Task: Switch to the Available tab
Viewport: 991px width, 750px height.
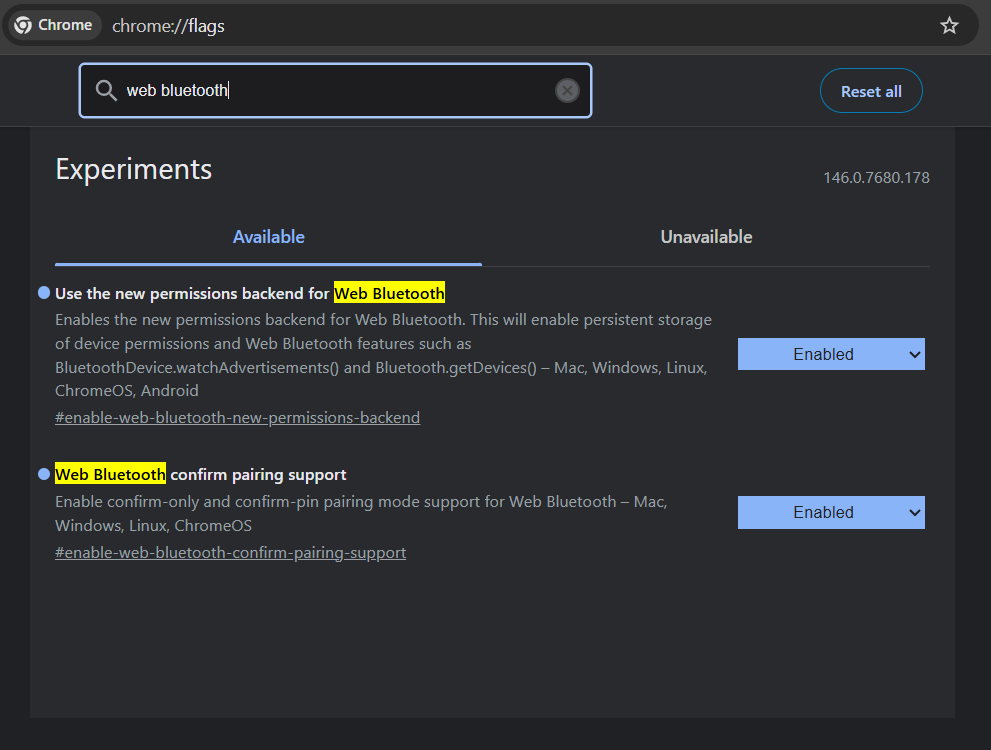Action: click(x=269, y=237)
